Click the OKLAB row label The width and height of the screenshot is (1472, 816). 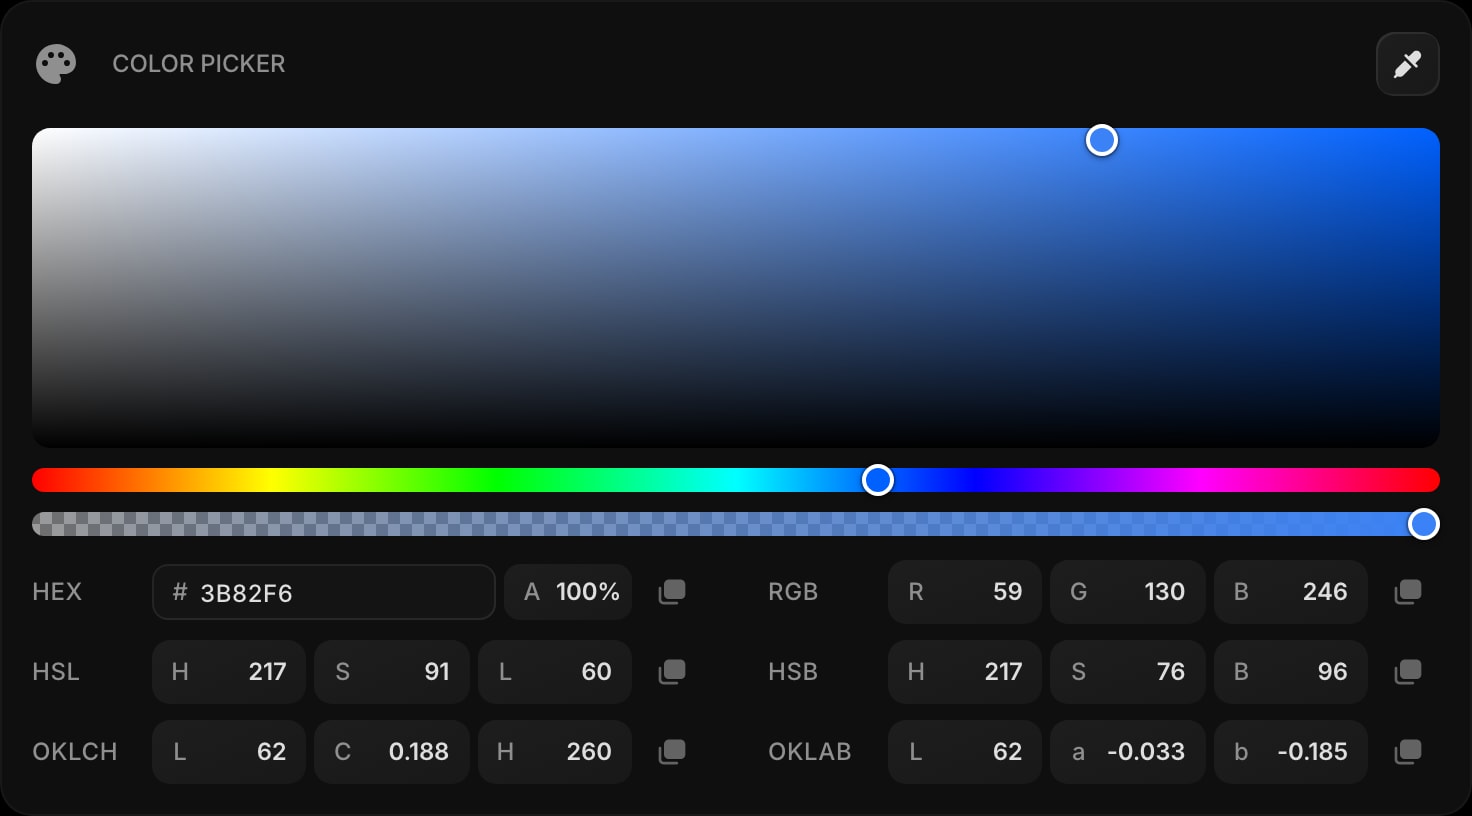tap(810, 752)
